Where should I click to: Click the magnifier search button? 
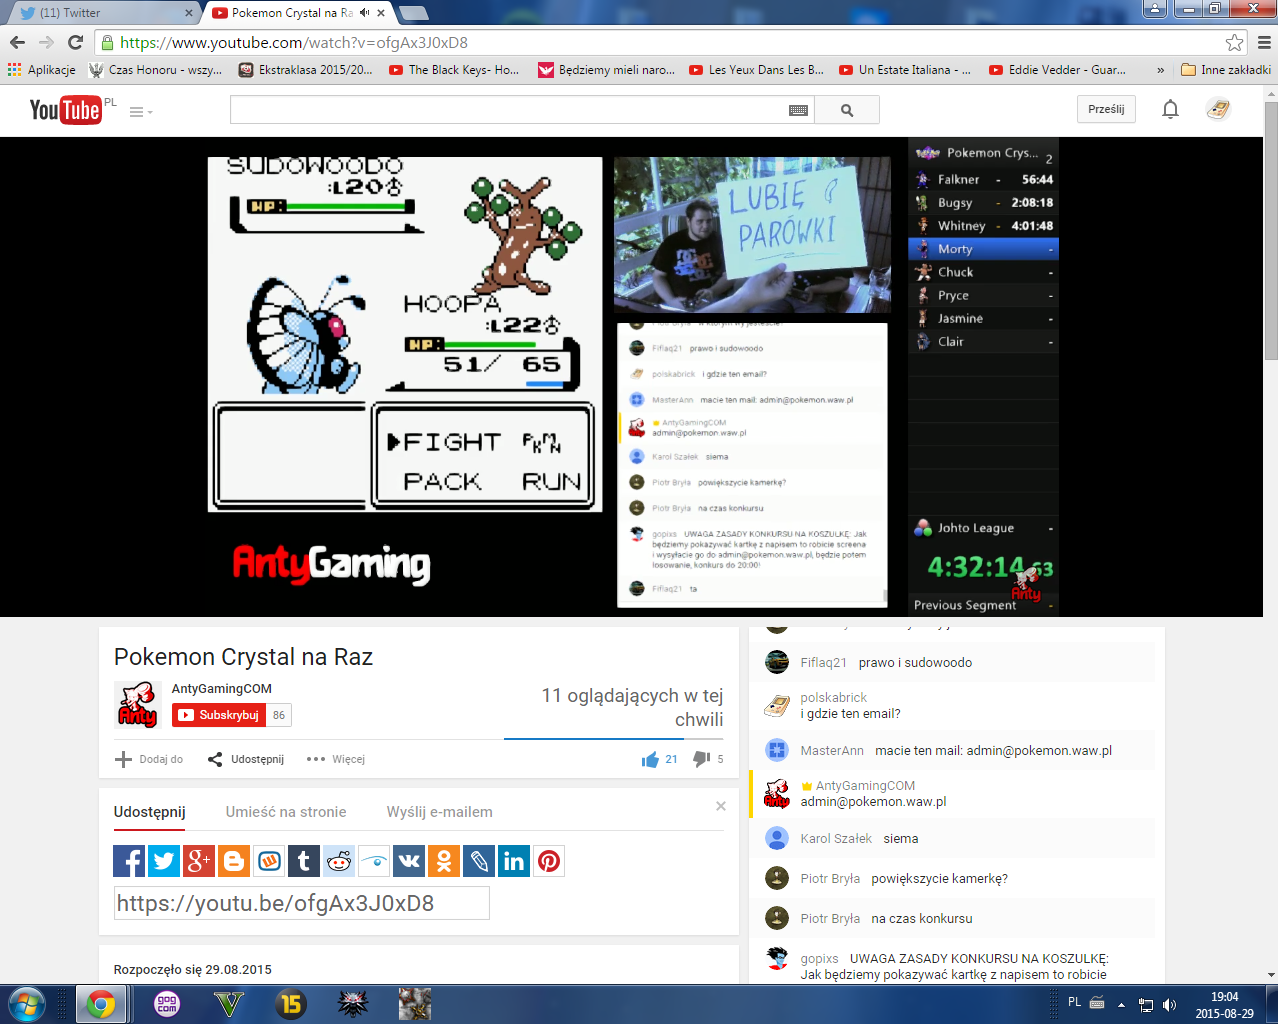pyautogui.click(x=847, y=110)
